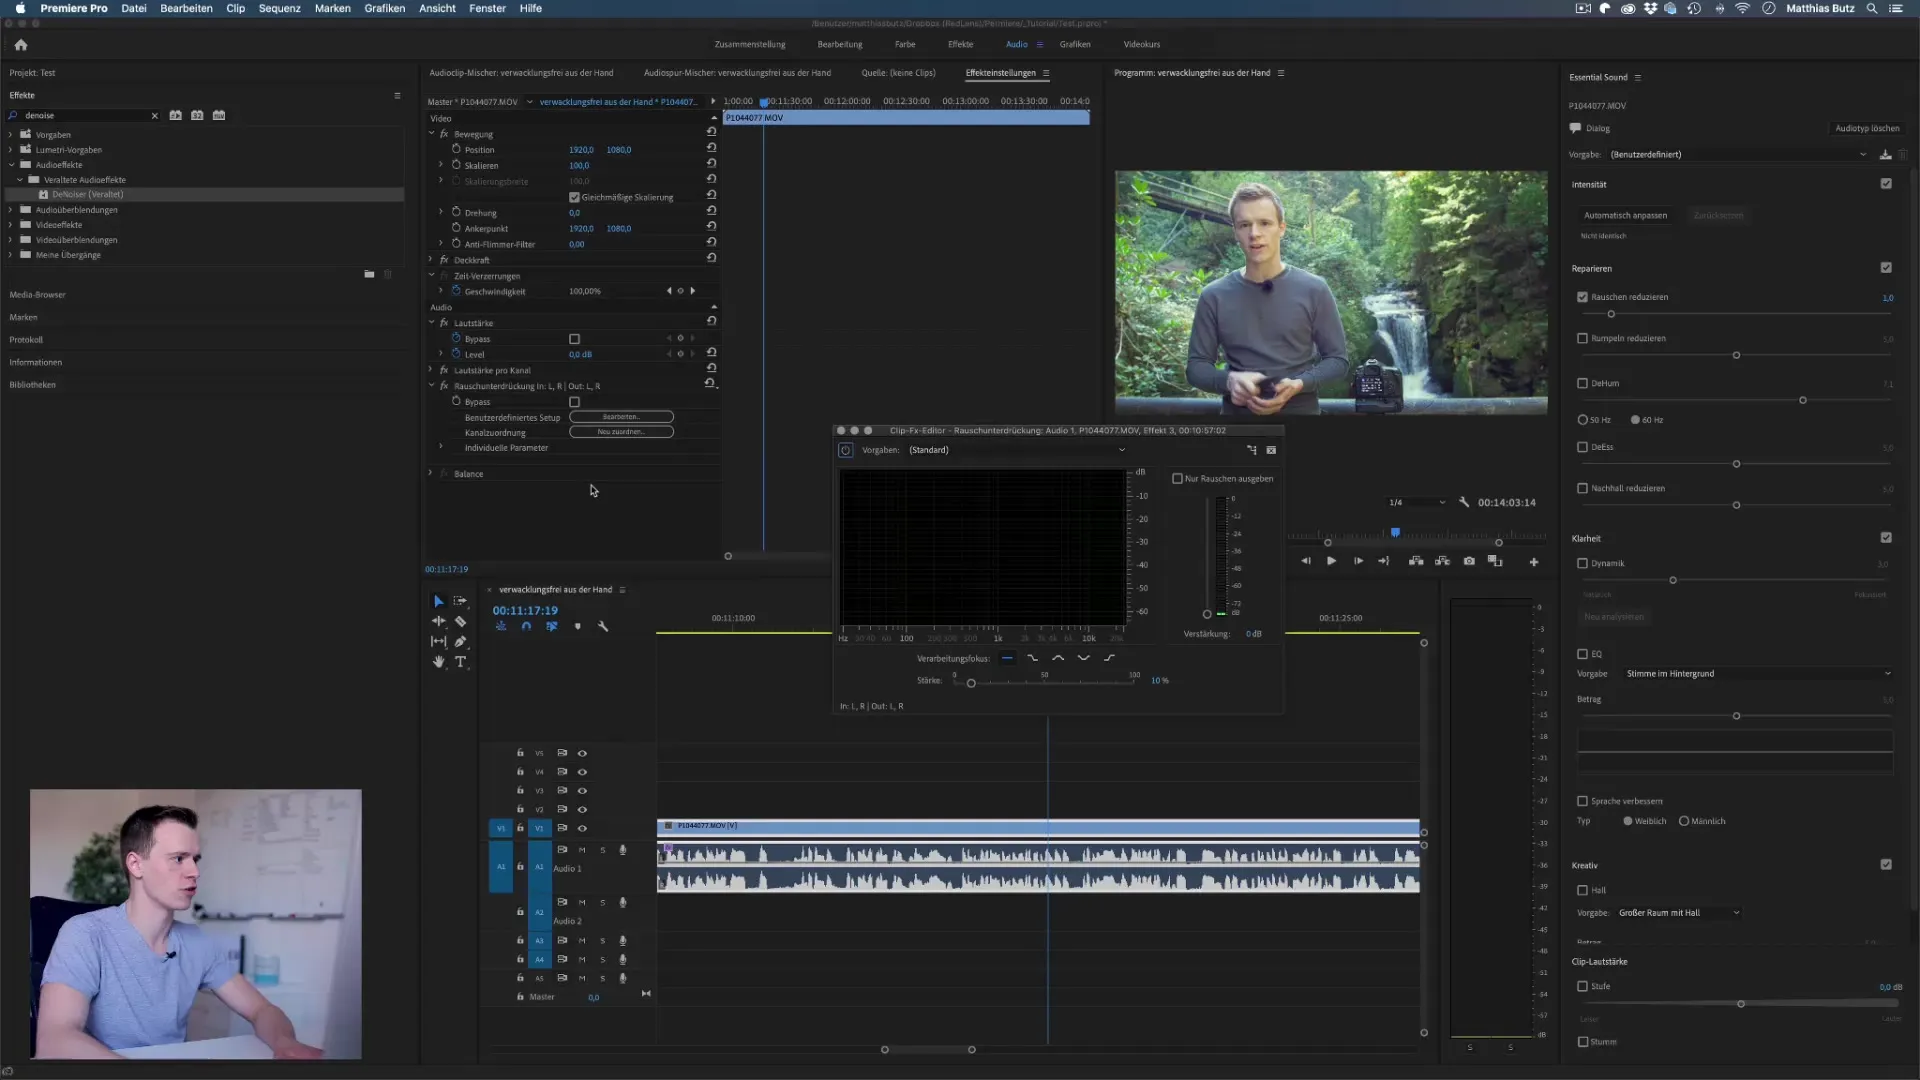Switch to Grafiken workspace
Screen dimensions: 1920x1080
tap(1075, 44)
